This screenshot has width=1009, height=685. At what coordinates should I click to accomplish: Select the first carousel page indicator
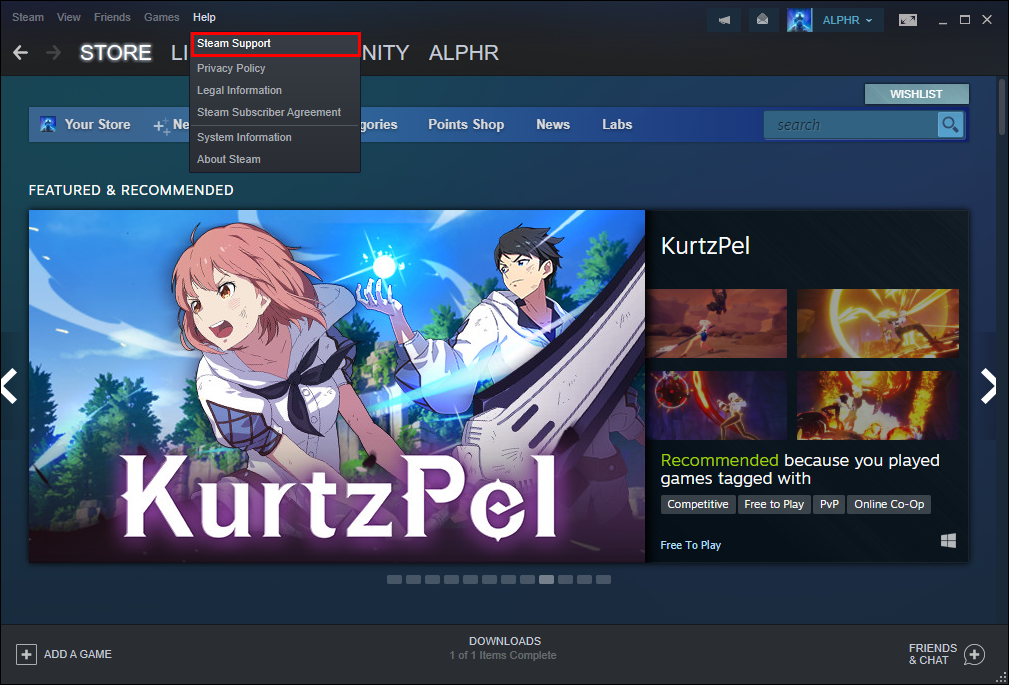point(394,579)
